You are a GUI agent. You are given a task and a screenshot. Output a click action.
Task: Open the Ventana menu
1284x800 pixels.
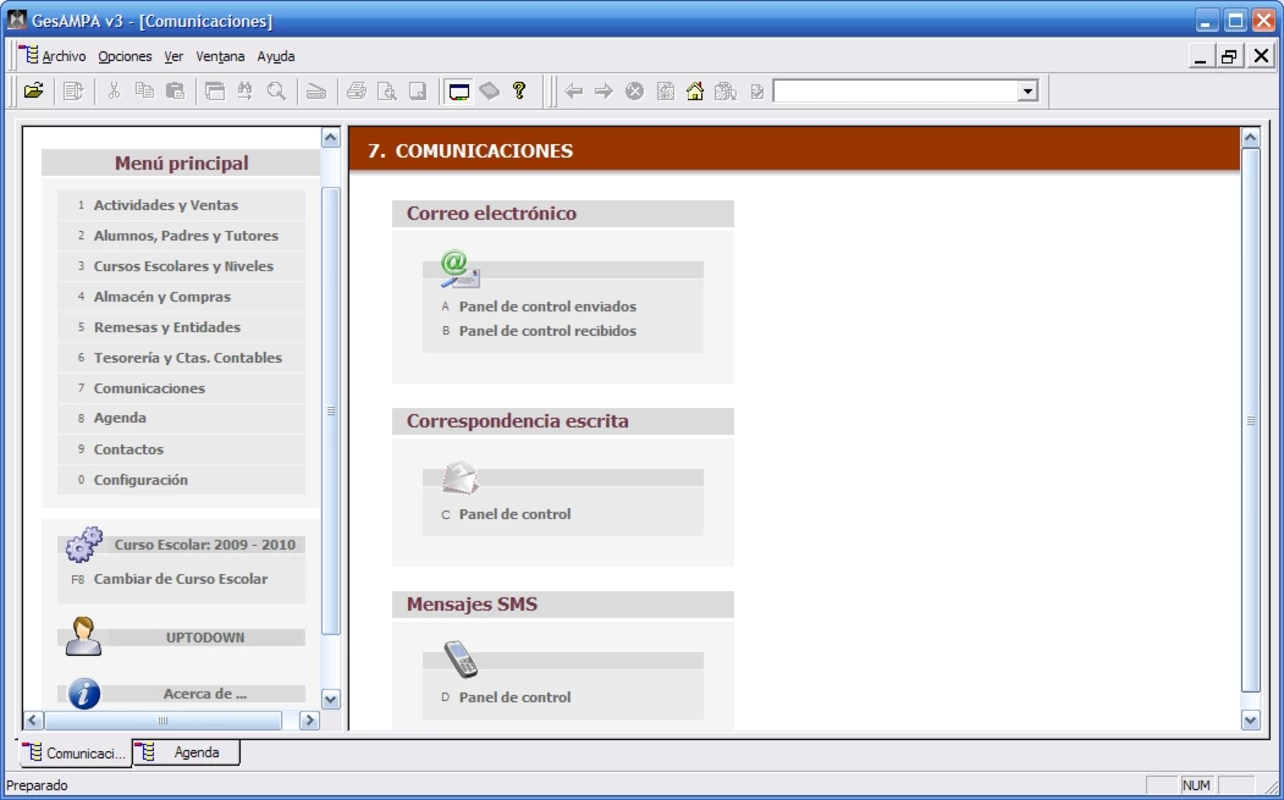coord(220,56)
